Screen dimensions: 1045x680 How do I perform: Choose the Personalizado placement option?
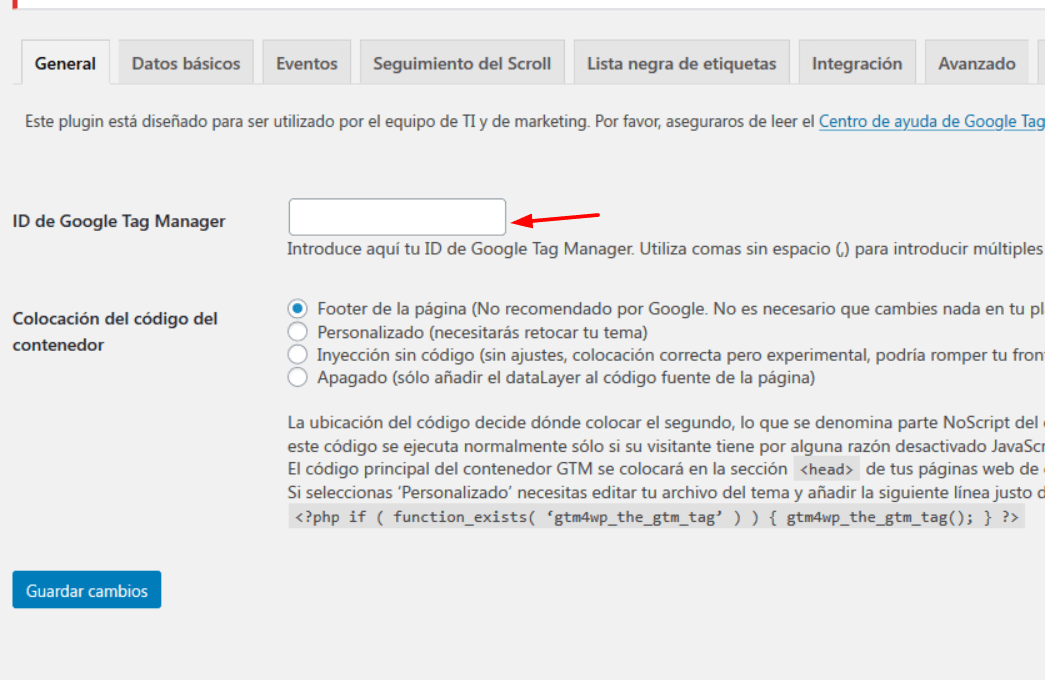tap(297, 331)
